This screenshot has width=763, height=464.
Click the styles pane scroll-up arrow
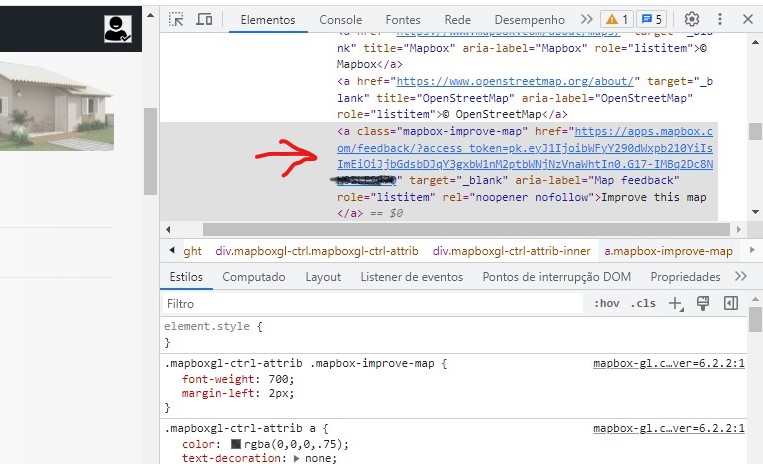755,300
